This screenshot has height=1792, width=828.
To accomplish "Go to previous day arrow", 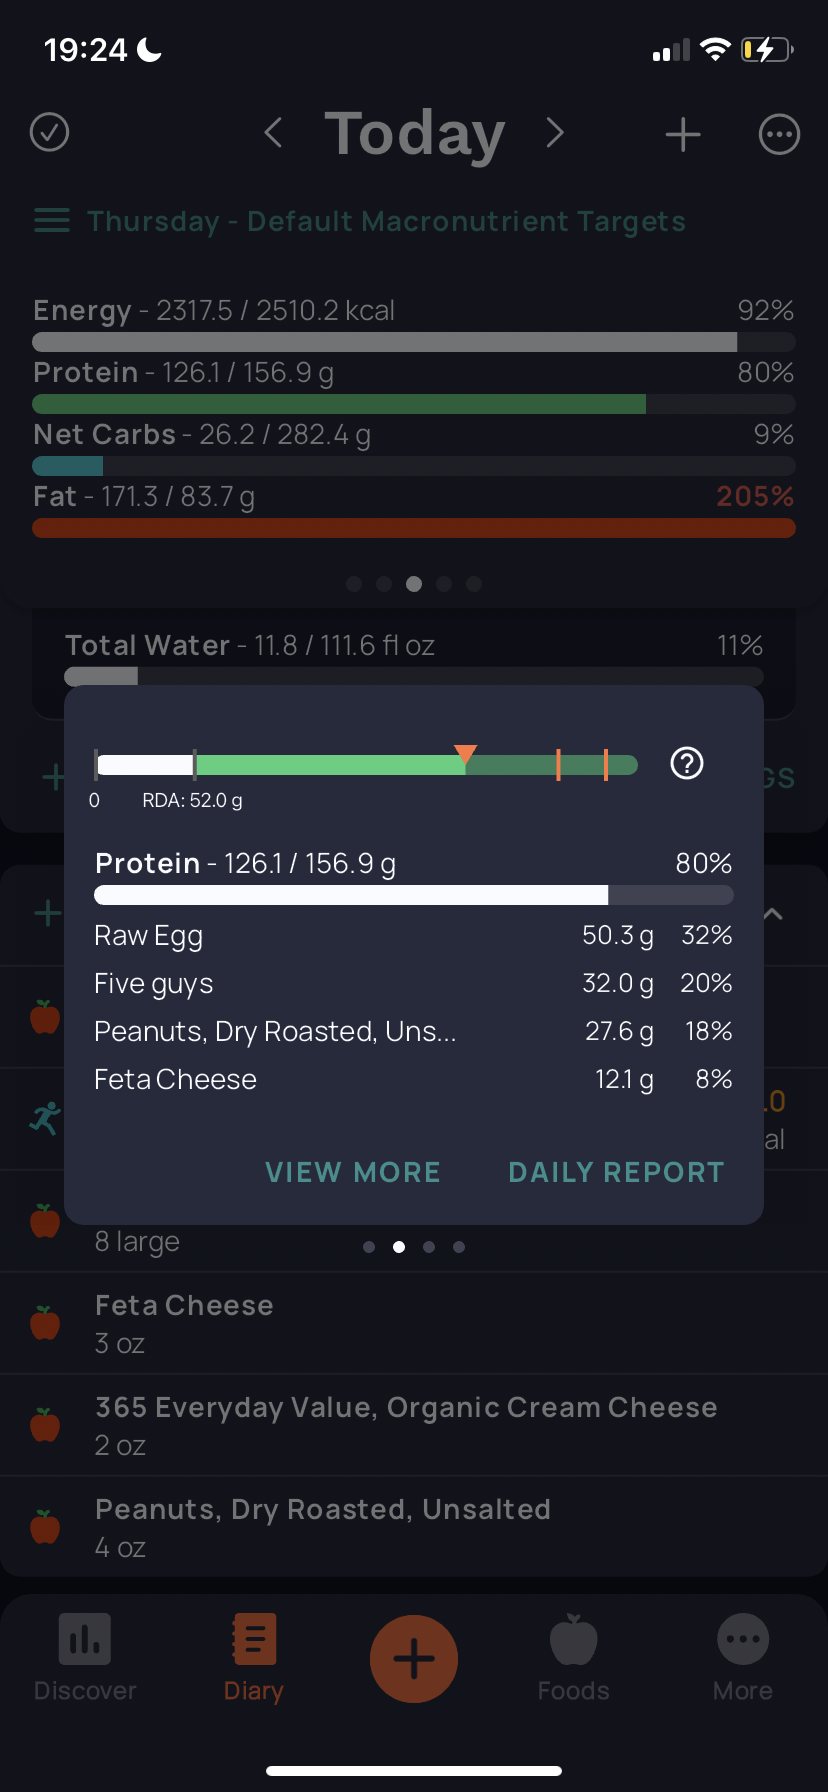I will coord(273,132).
